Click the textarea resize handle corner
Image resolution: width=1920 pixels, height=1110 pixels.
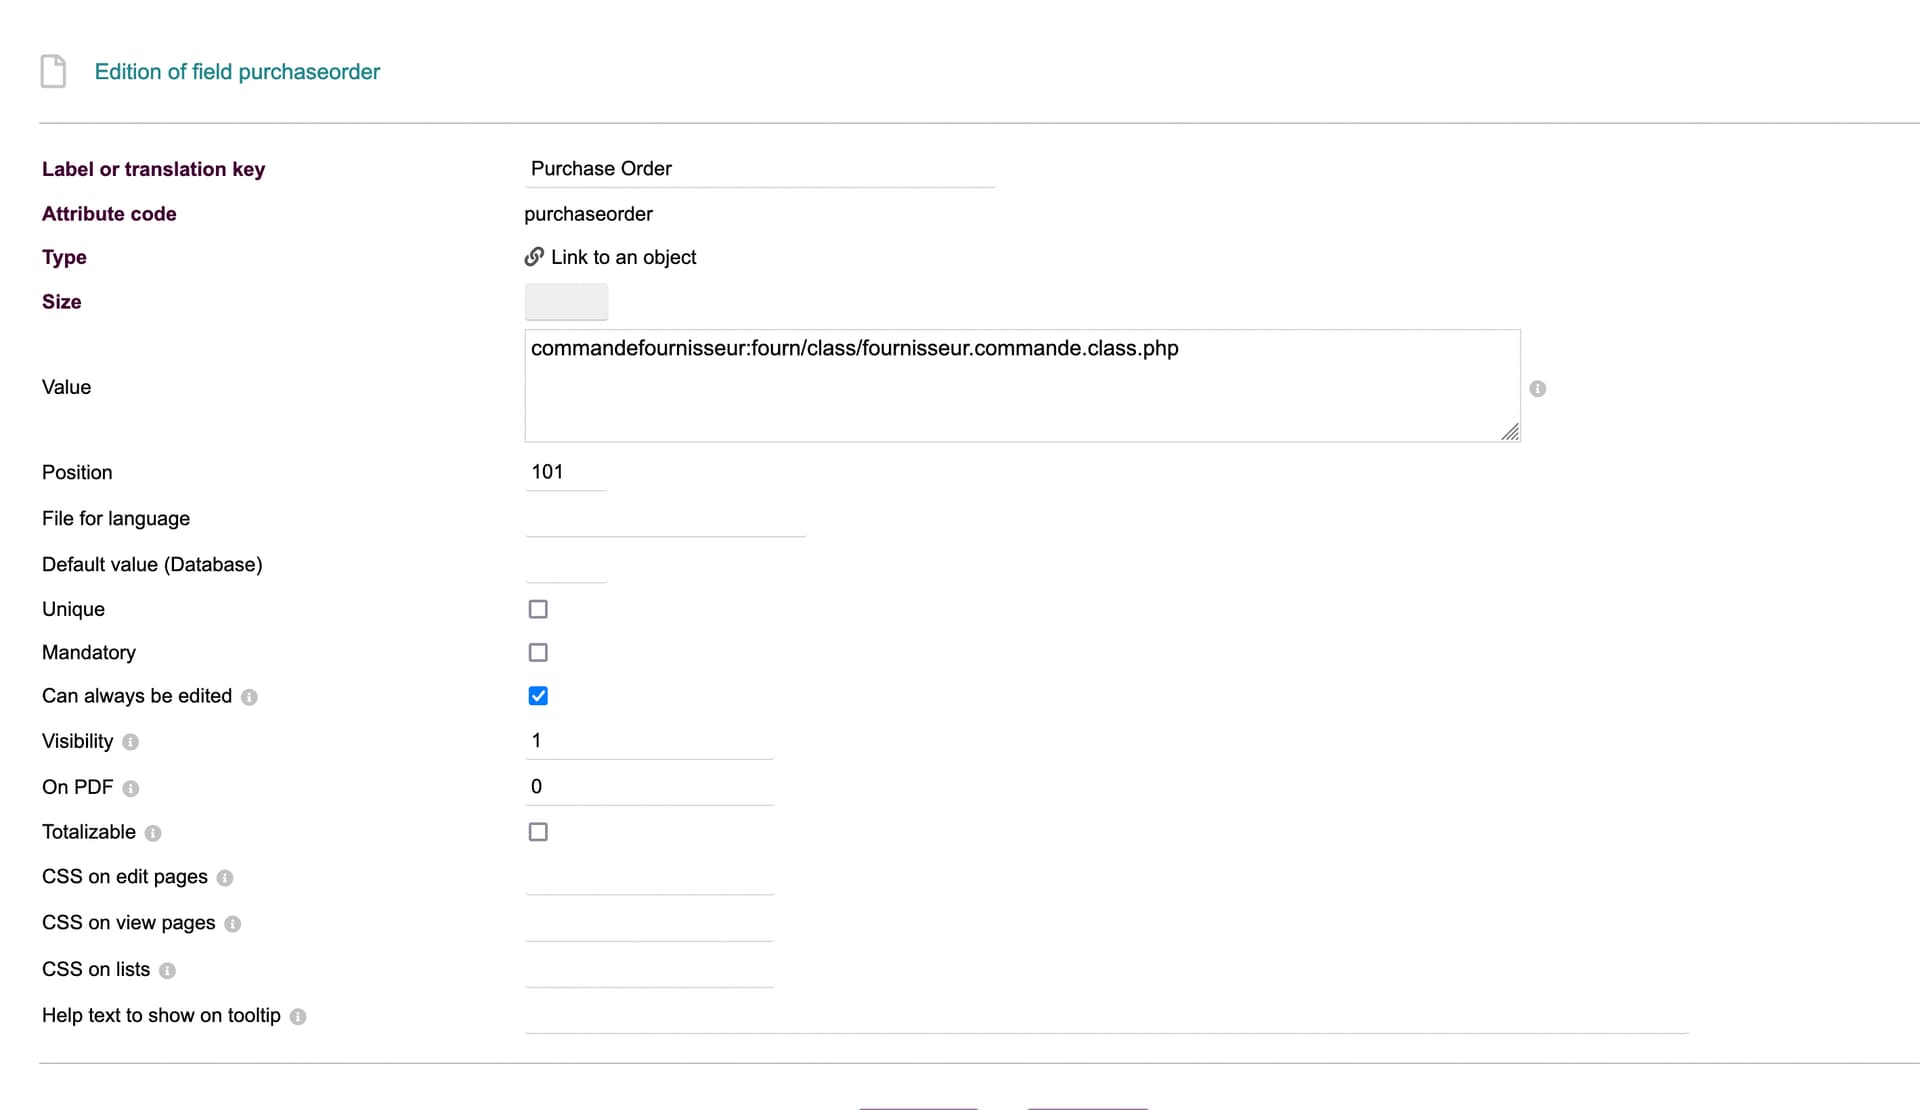pos(1510,432)
